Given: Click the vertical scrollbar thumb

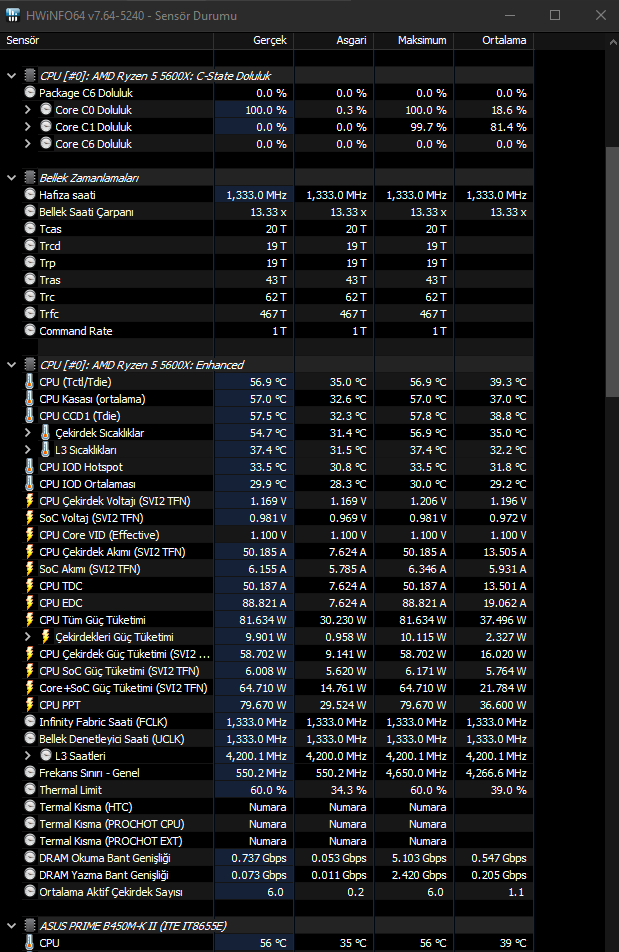Looking at the screenshot, I should point(612,272).
